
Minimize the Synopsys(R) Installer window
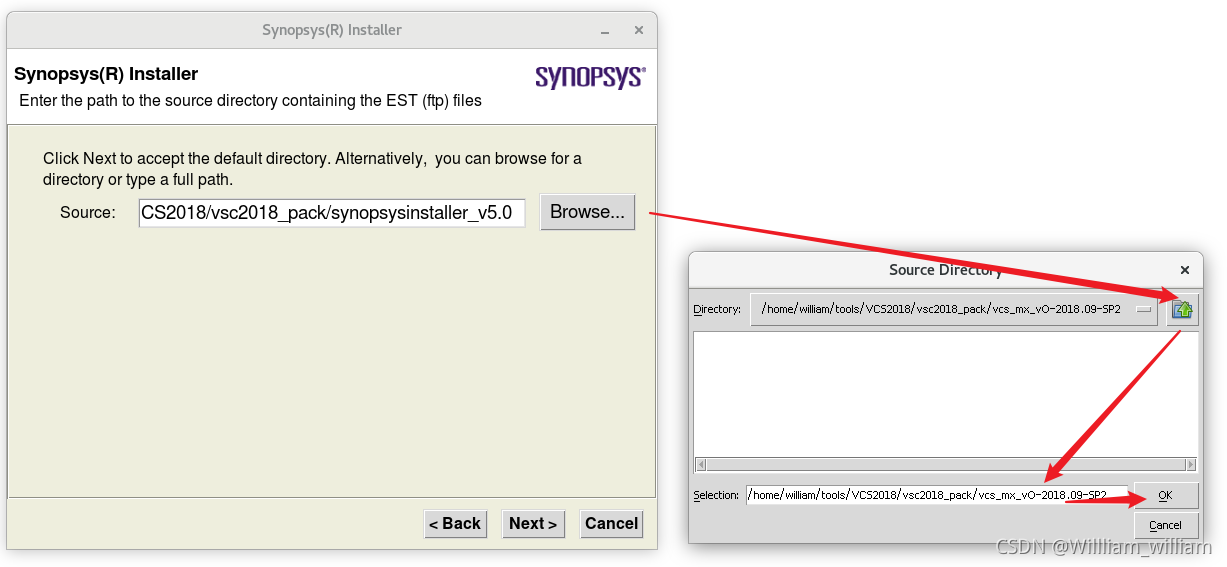coord(603,30)
